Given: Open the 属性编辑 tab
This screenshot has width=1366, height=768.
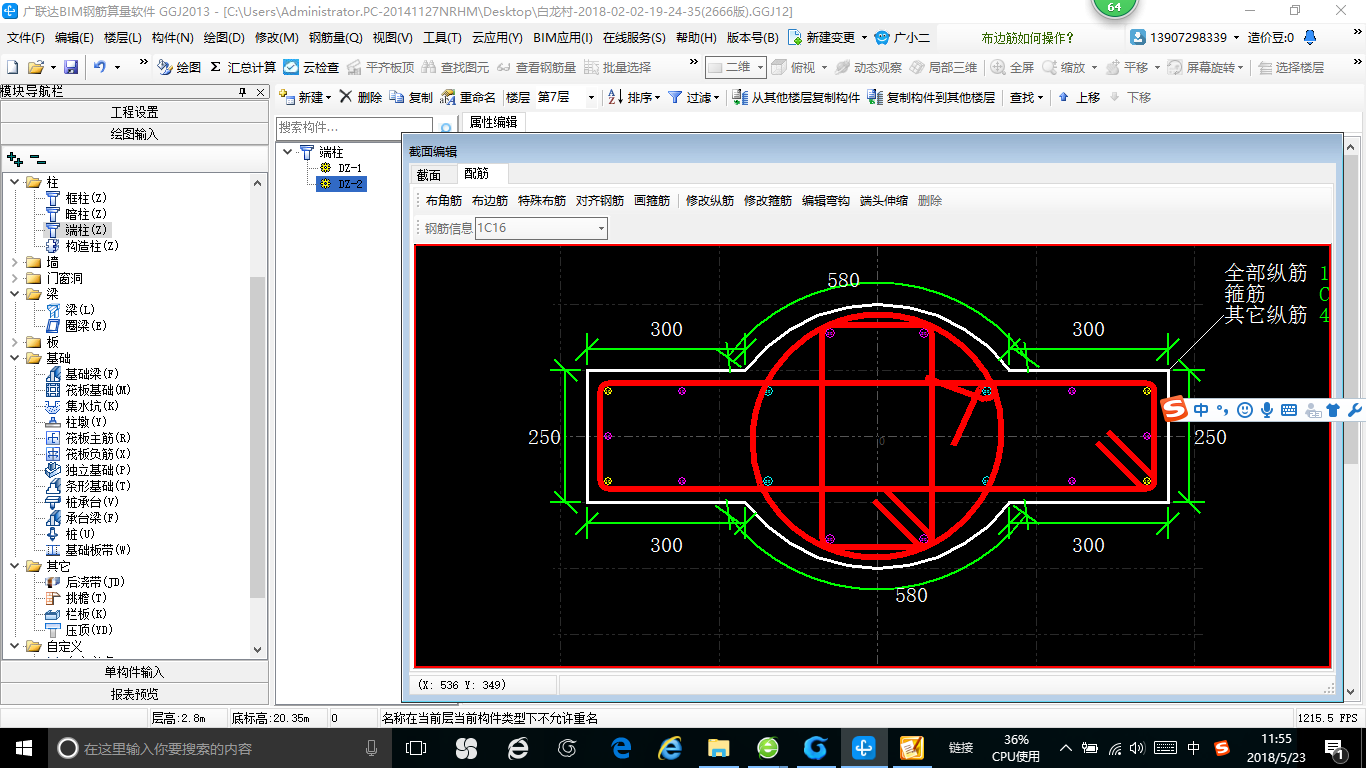Looking at the screenshot, I should [494, 122].
